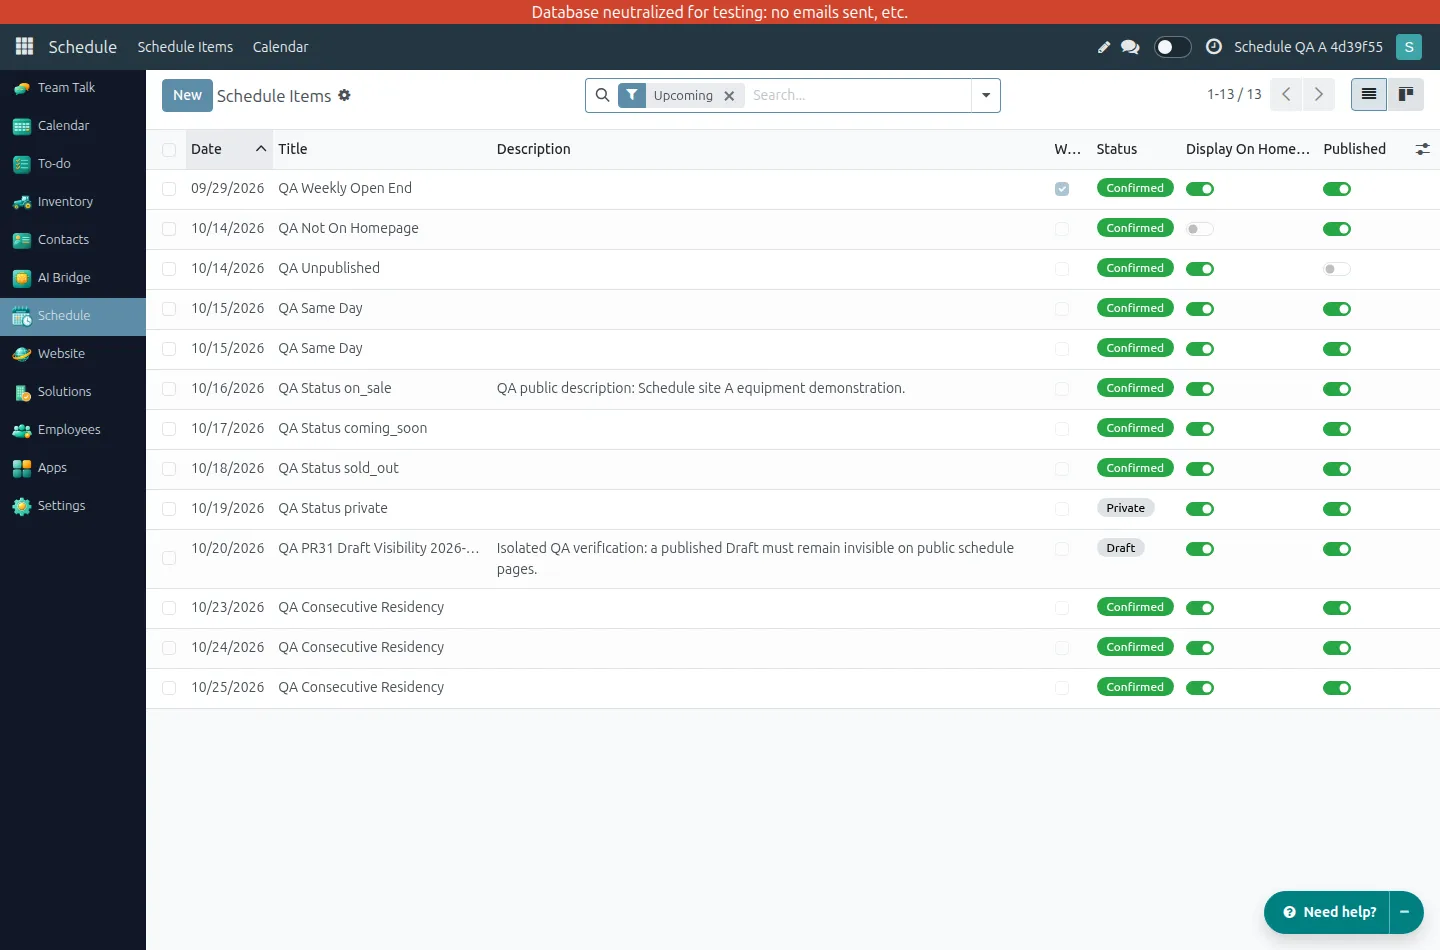This screenshot has width=1440, height=950.
Task: Open Team Talk from sidebar
Action: click(x=73, y=88)
